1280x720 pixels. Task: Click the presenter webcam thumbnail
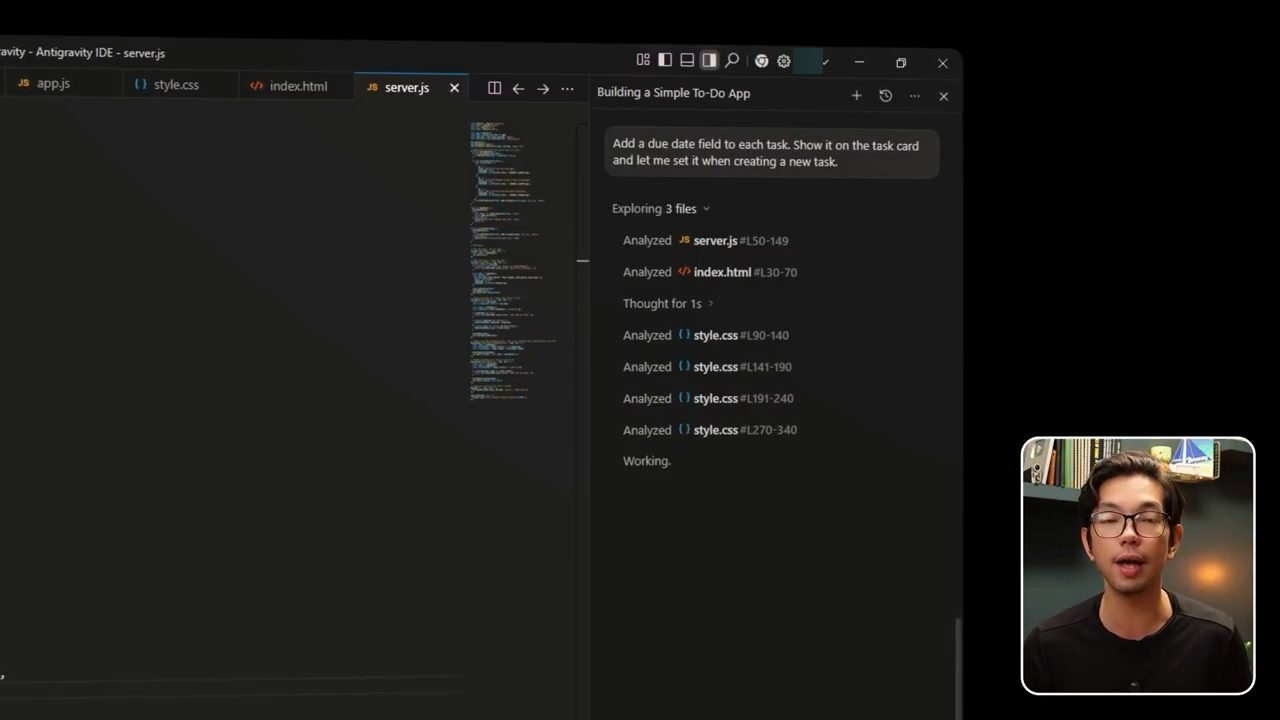(1138, 566)
